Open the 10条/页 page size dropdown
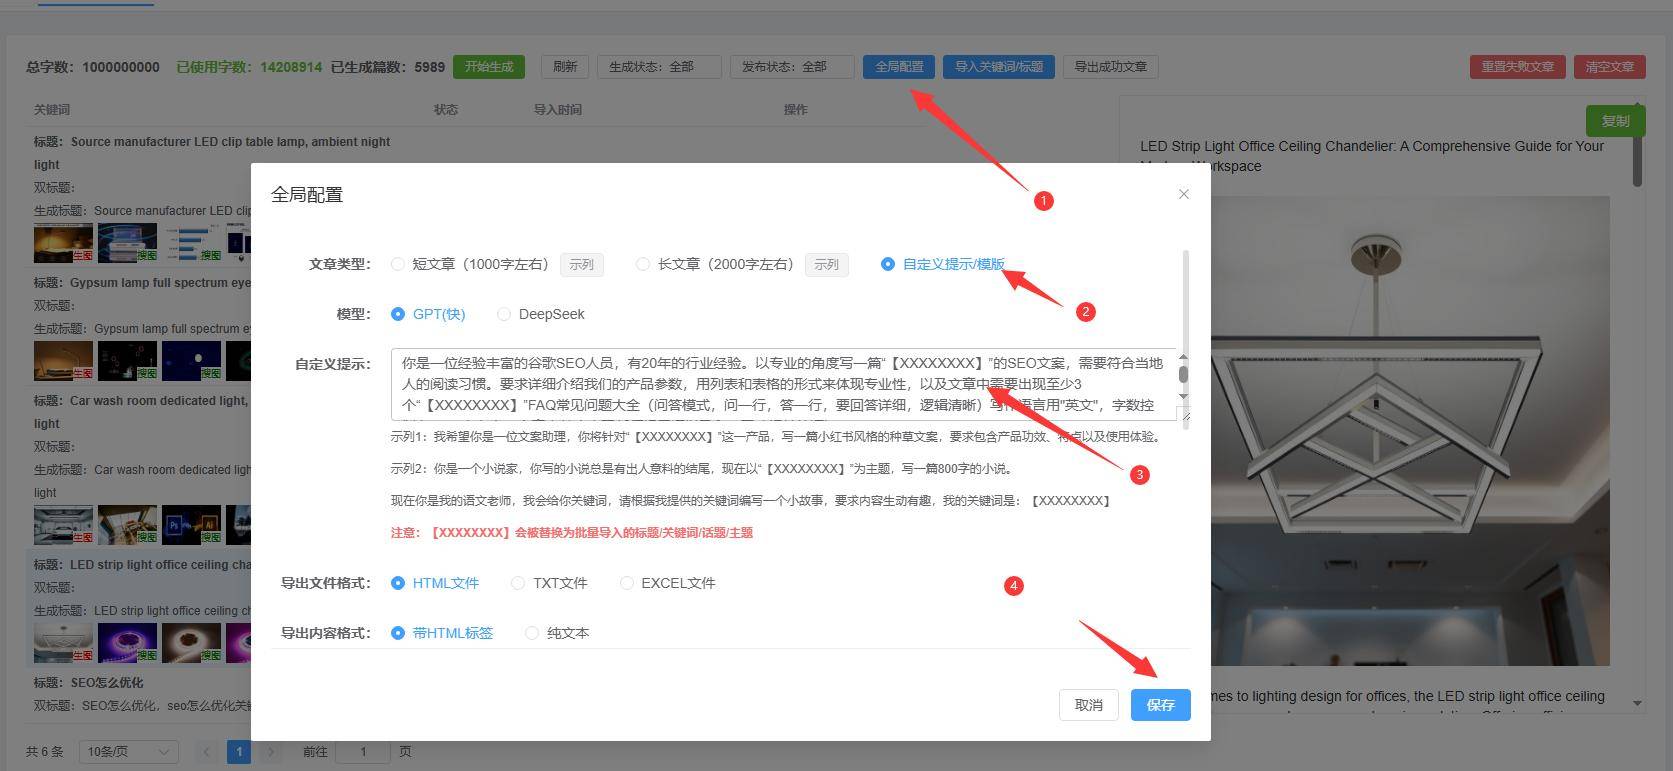 coord(128,751)
